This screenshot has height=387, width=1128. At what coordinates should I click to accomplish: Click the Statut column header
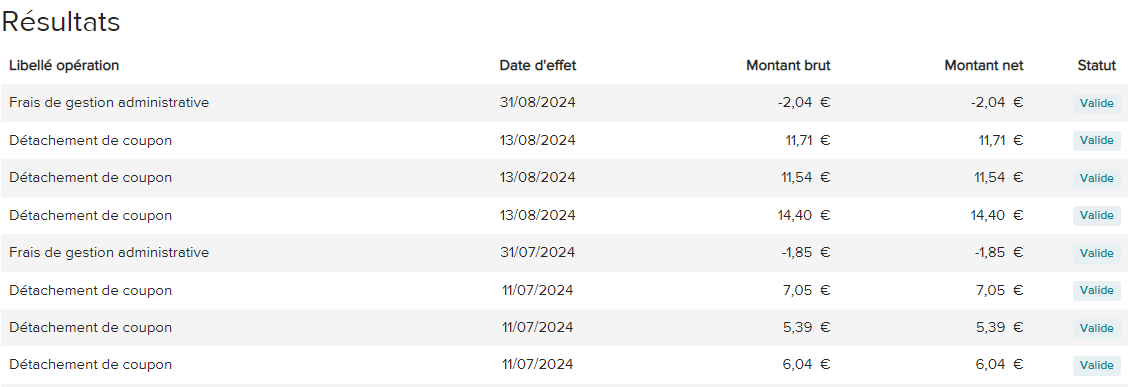point(1096,65)
